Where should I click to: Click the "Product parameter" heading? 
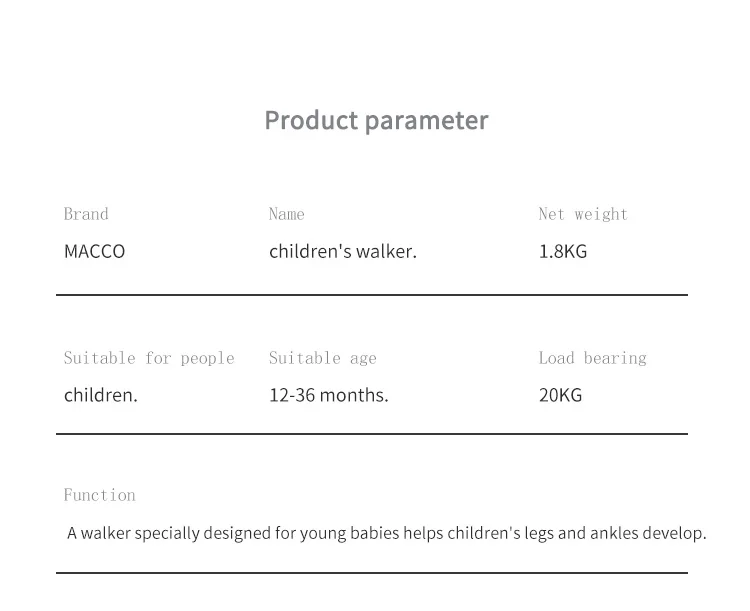(x=376, y=120)
